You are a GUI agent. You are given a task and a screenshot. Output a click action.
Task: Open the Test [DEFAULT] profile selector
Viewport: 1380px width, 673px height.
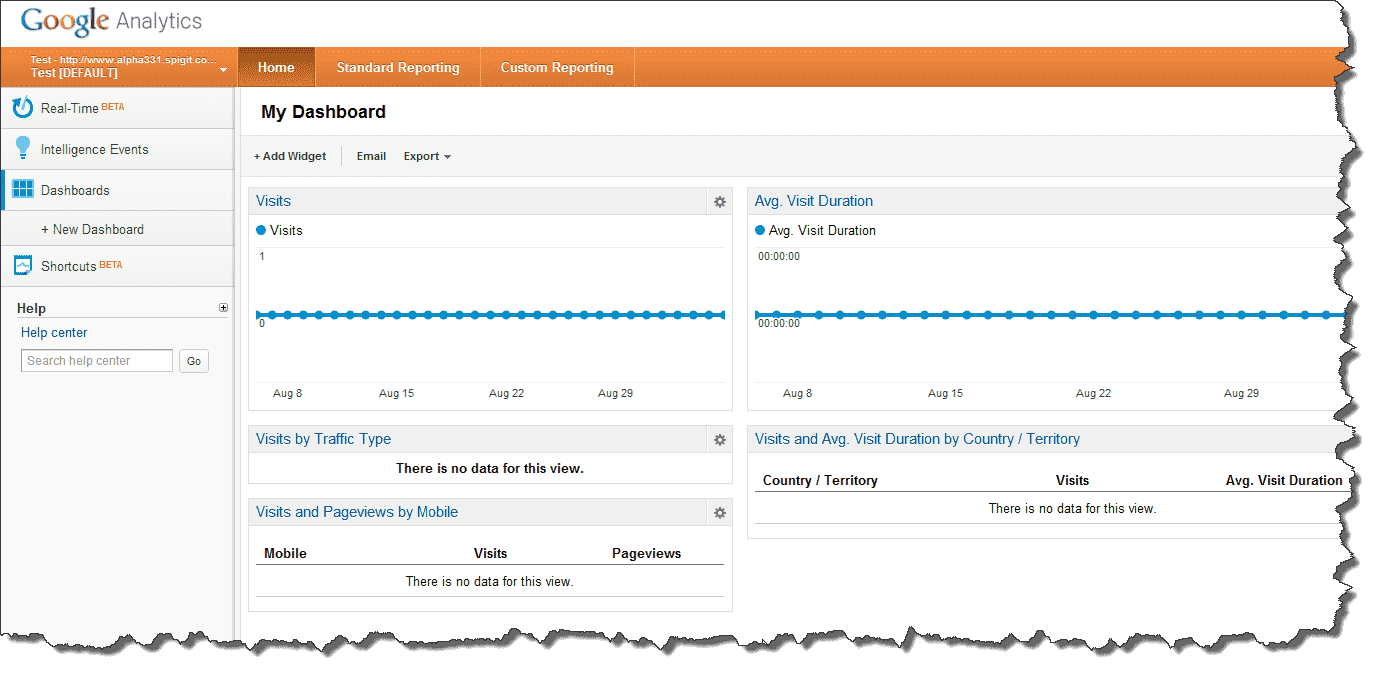(x=126, y=67)
